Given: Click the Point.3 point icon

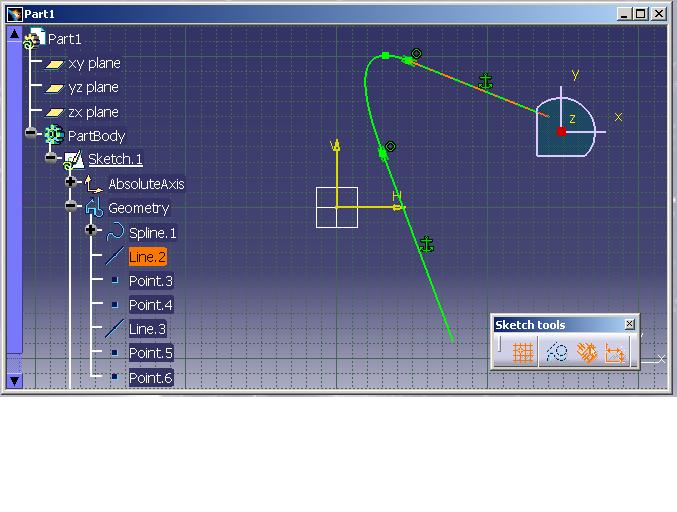Looking at the screenshot, I should [115, 280].
